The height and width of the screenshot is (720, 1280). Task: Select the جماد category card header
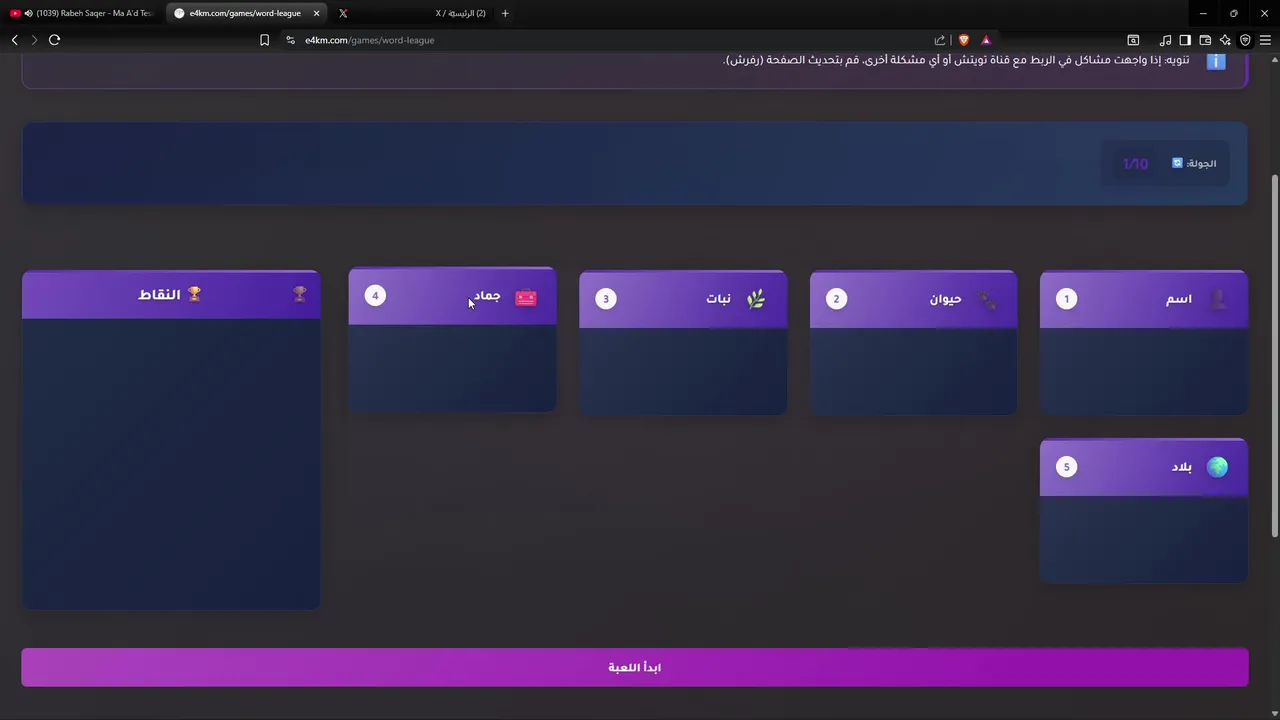pyautogui.click(x=452, y=296)
